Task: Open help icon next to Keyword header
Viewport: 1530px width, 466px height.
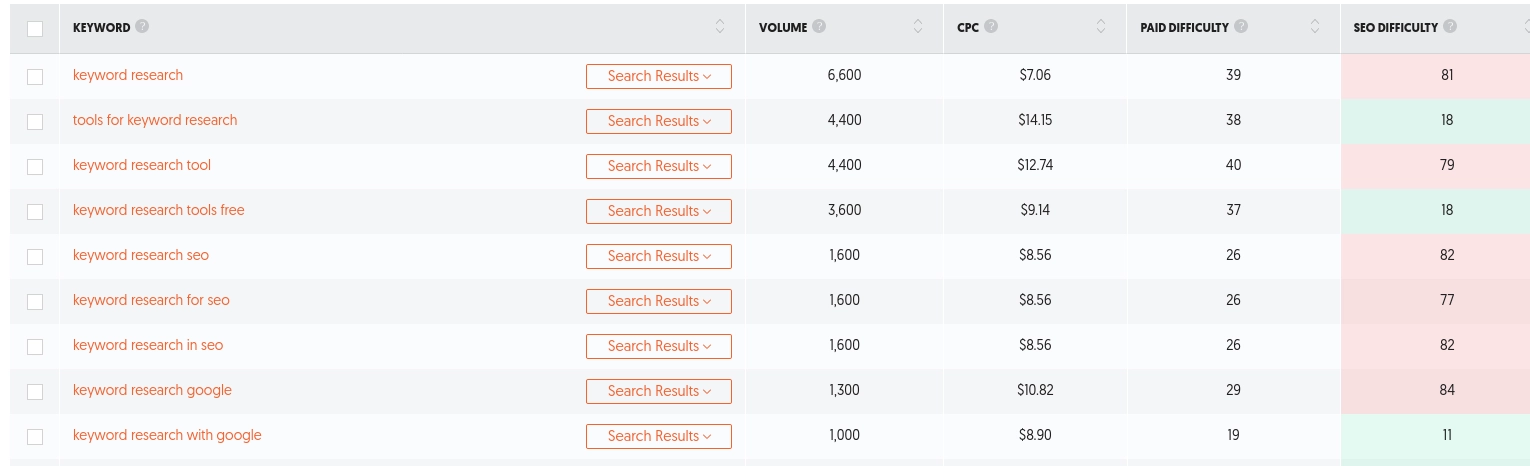Action: (x=142, y=27)
